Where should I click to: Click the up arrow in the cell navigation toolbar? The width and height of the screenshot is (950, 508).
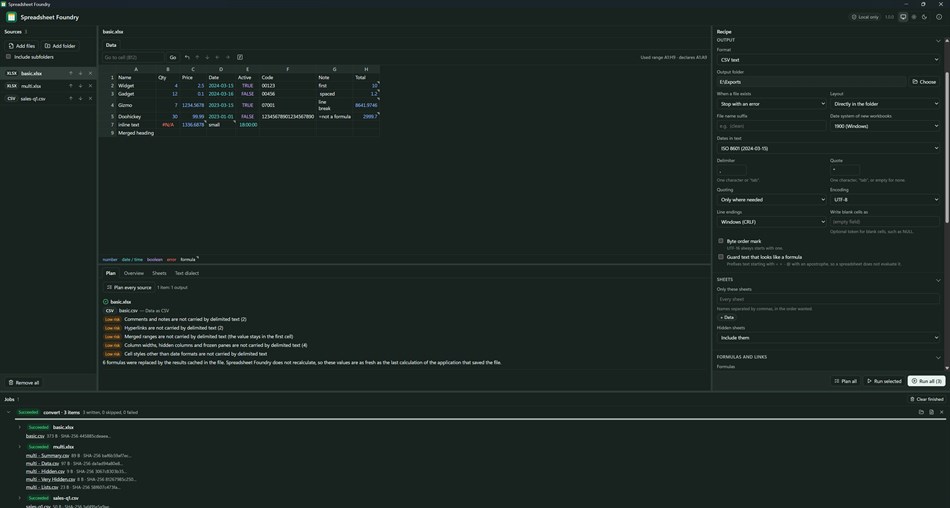197,58
